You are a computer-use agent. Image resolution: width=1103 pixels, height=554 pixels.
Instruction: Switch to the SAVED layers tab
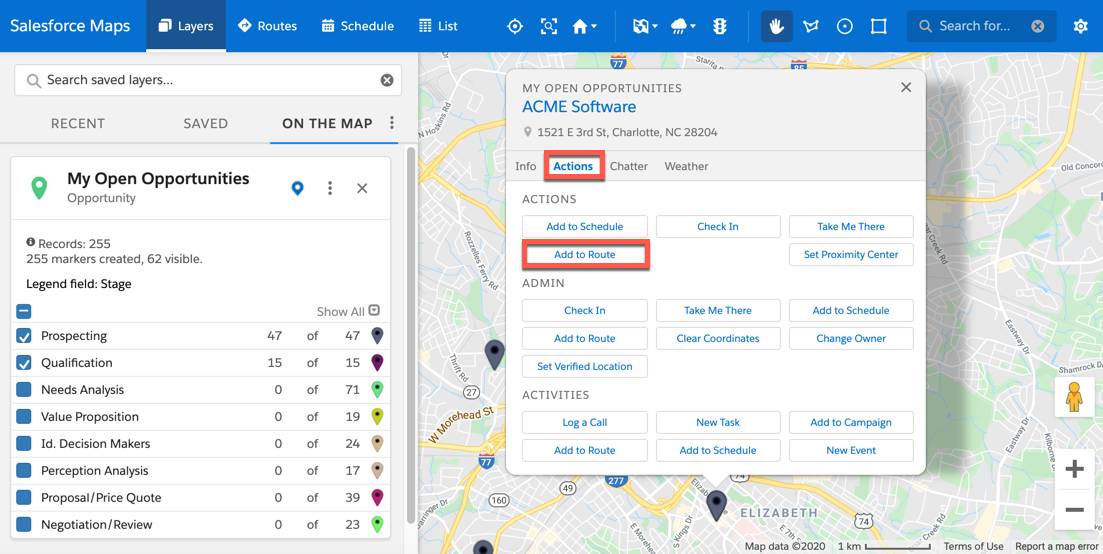click(x=205, y=124)
